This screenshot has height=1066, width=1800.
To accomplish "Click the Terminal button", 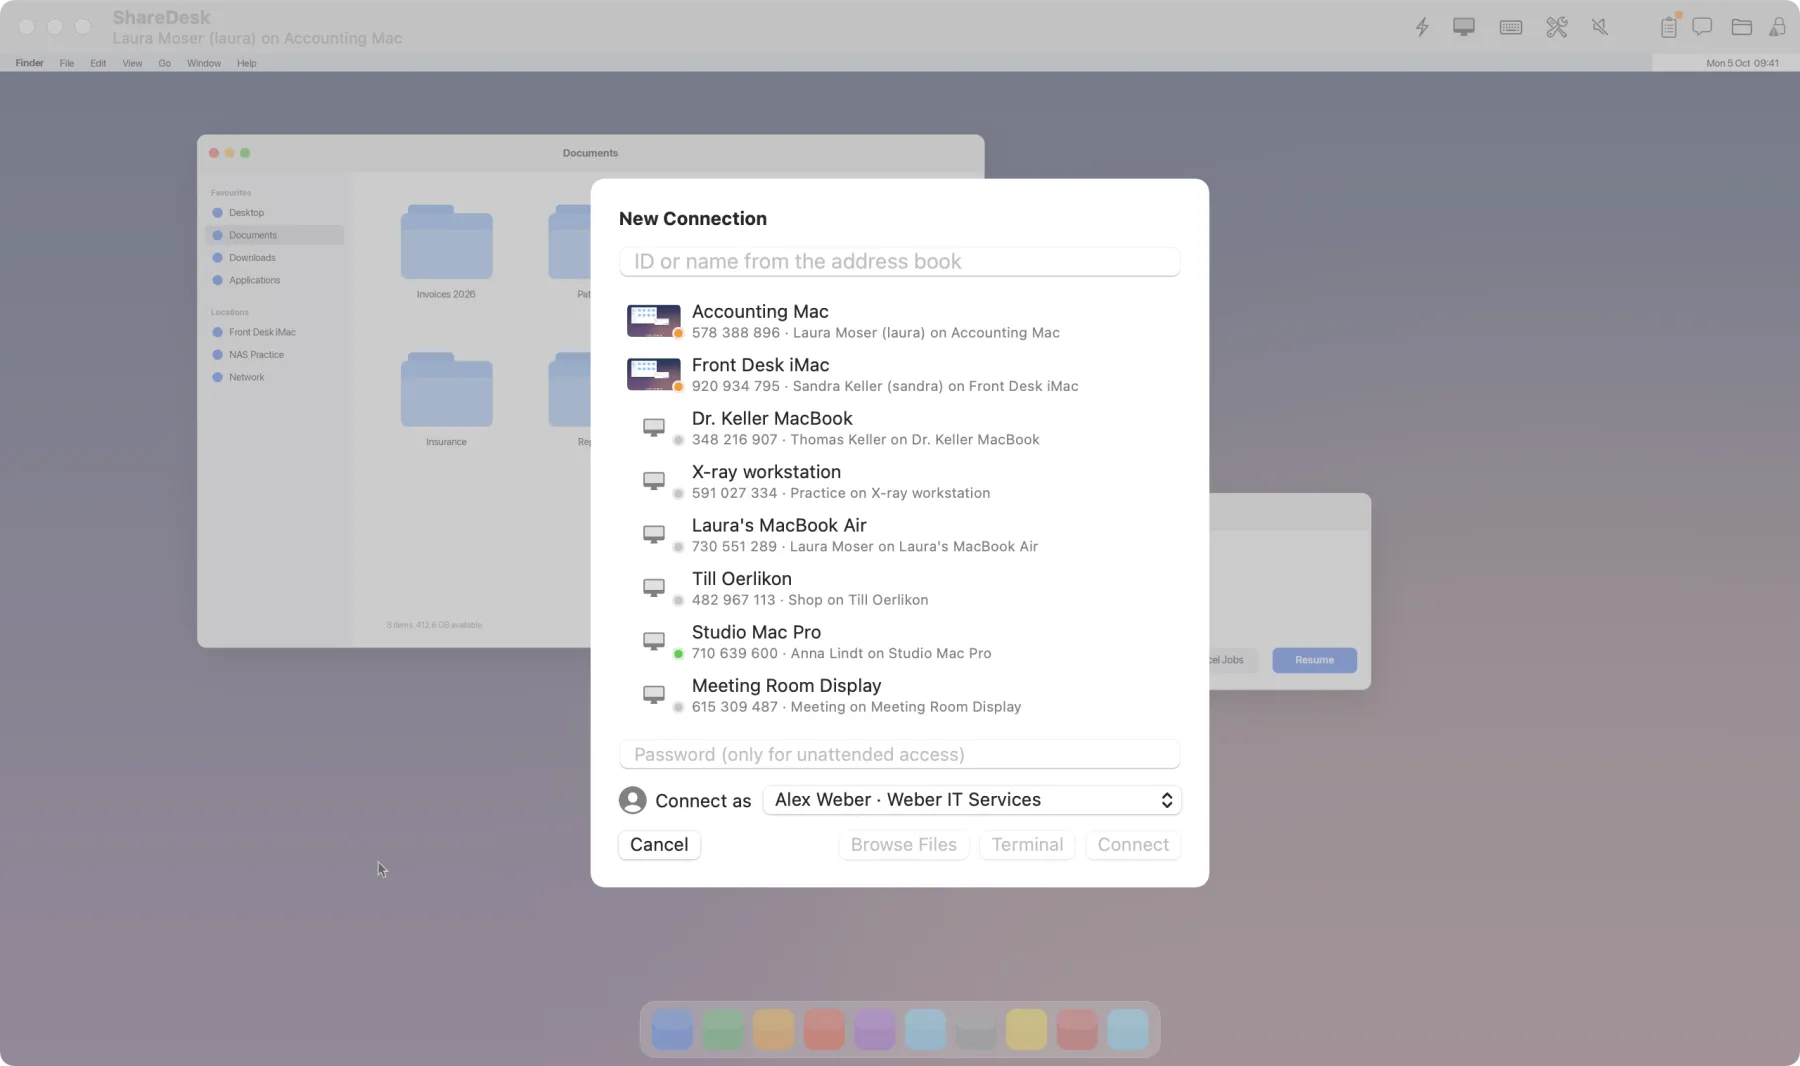I will tap(1027, 845).
